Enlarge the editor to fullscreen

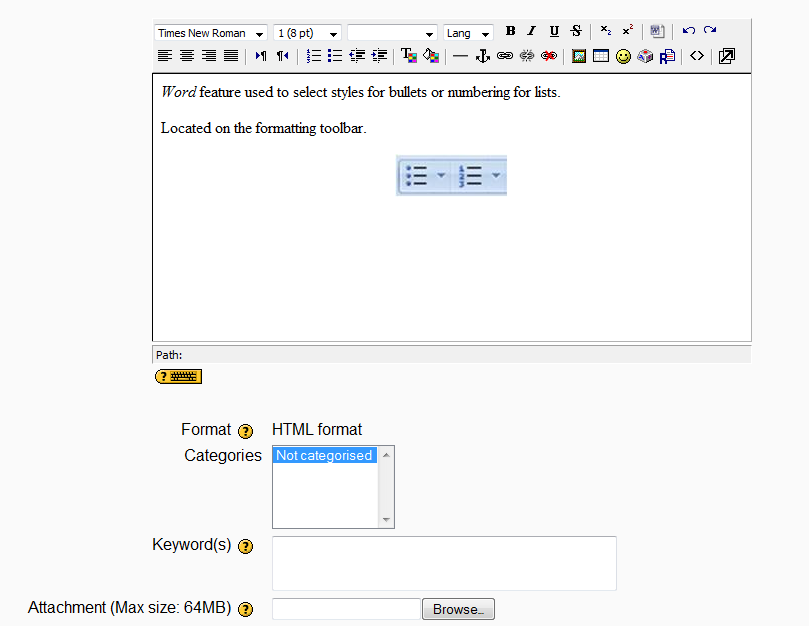(726, 56)
